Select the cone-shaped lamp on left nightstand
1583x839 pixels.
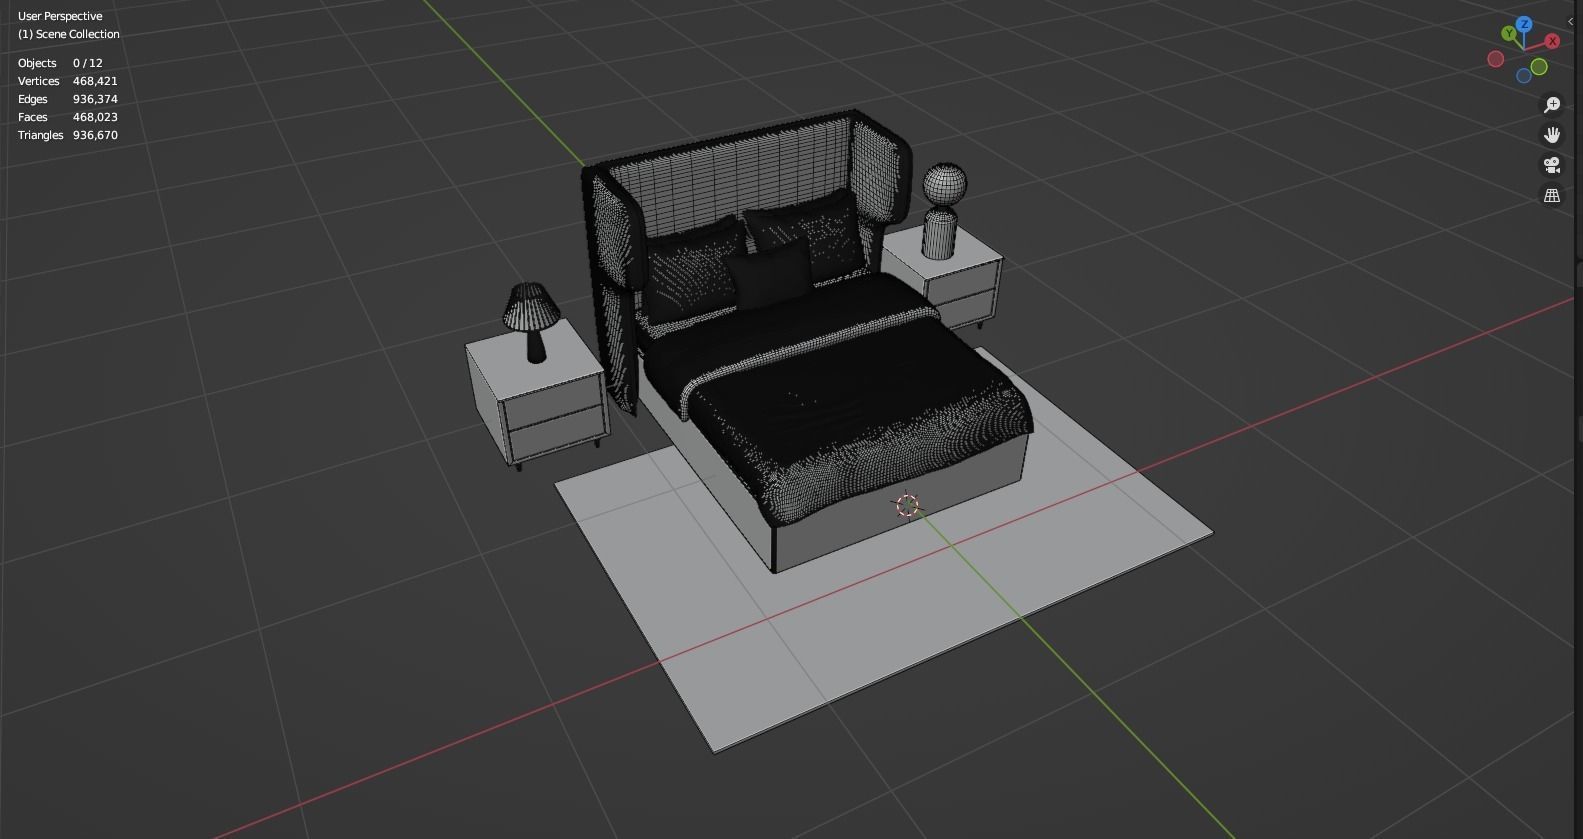click(531, 321)
